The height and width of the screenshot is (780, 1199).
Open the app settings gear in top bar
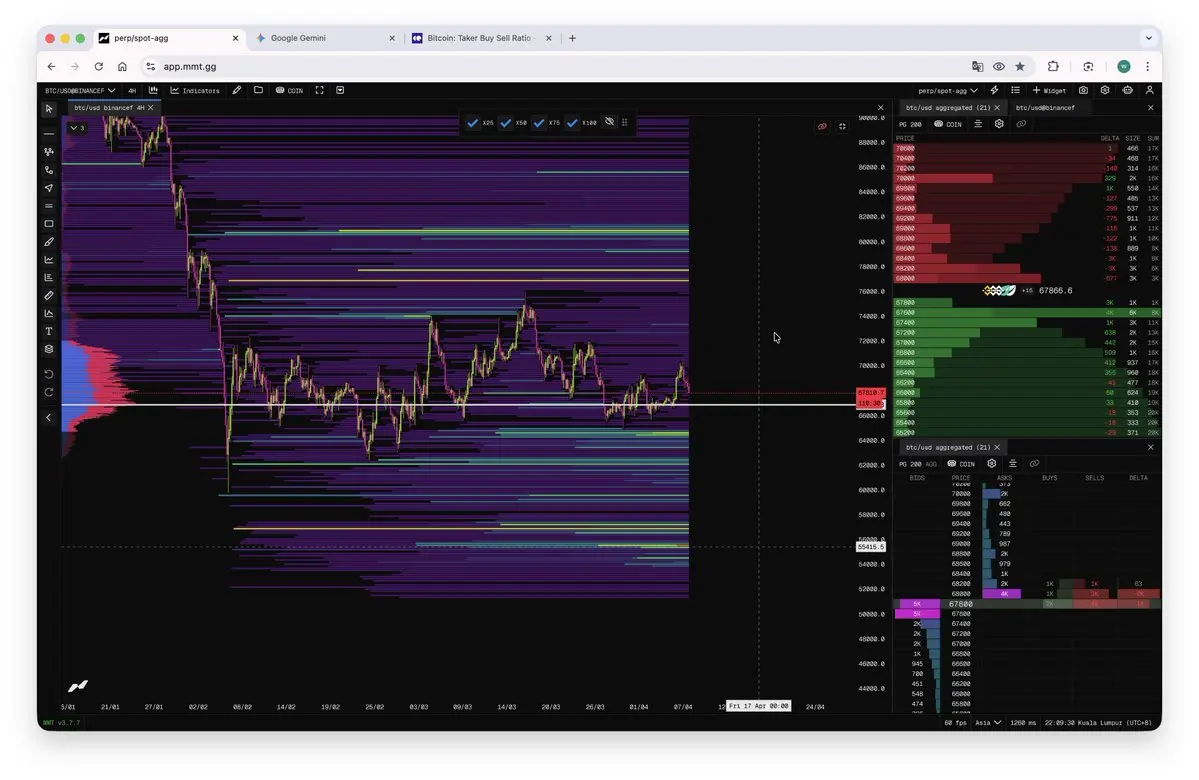pos(1105,90)
